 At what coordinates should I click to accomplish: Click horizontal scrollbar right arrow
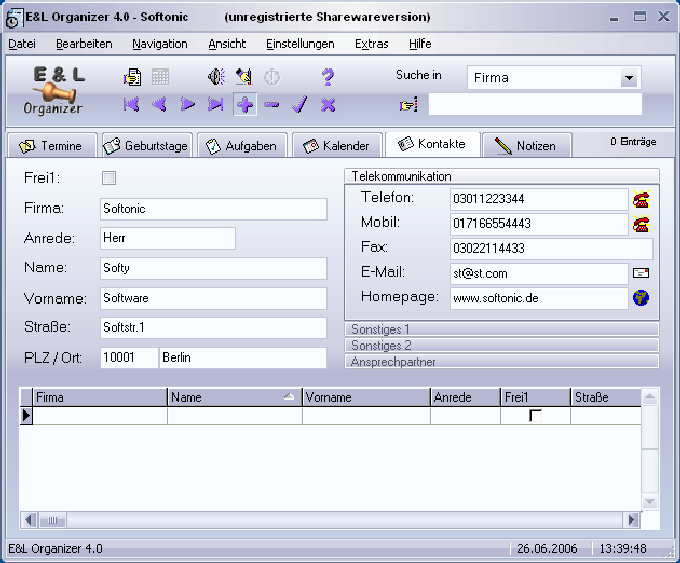(x=633, y=520)
